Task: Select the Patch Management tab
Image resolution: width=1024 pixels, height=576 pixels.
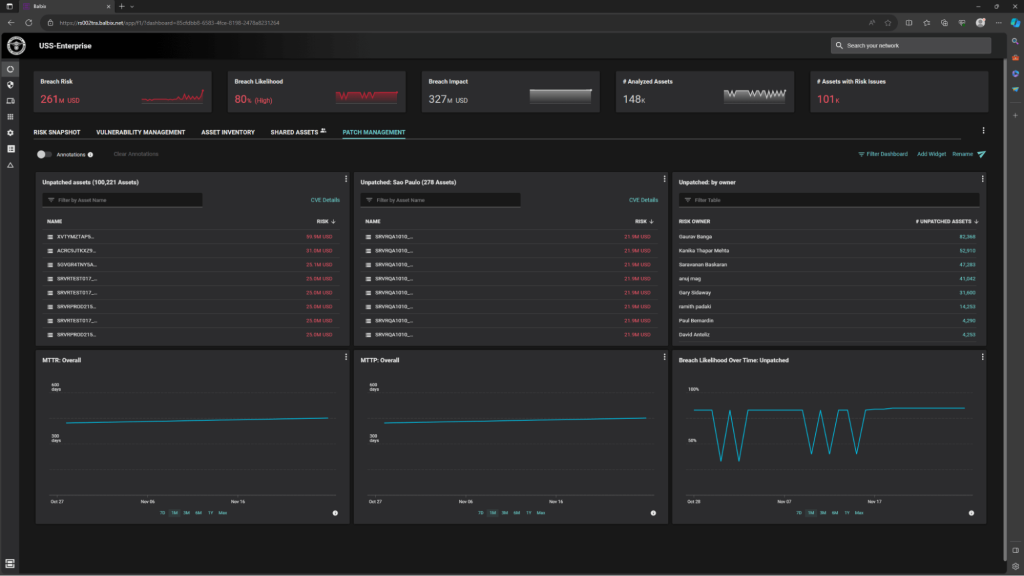Action: click(x=374, y=133)
